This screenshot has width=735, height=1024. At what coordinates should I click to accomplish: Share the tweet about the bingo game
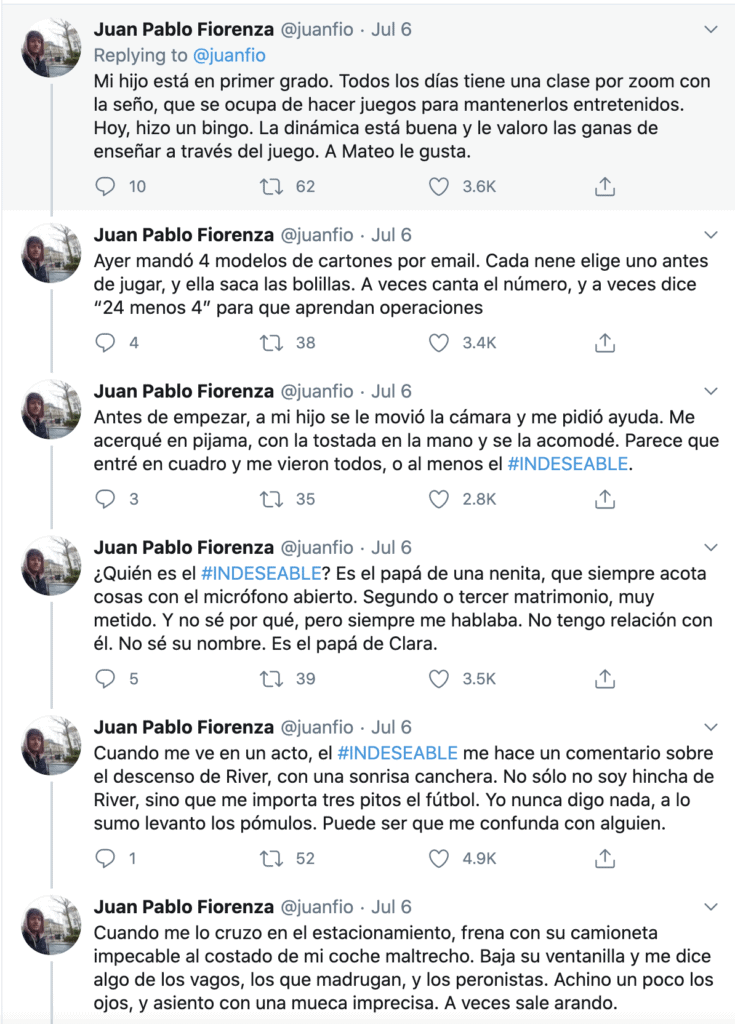tap(604, 186)
